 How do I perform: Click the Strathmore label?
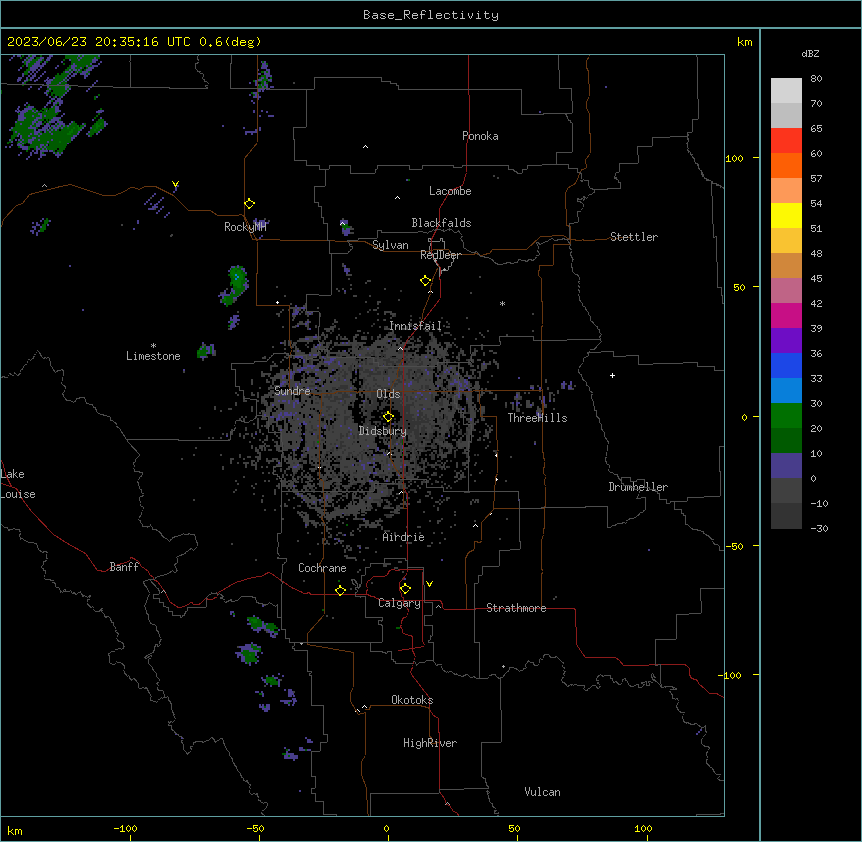pos(516,608)
